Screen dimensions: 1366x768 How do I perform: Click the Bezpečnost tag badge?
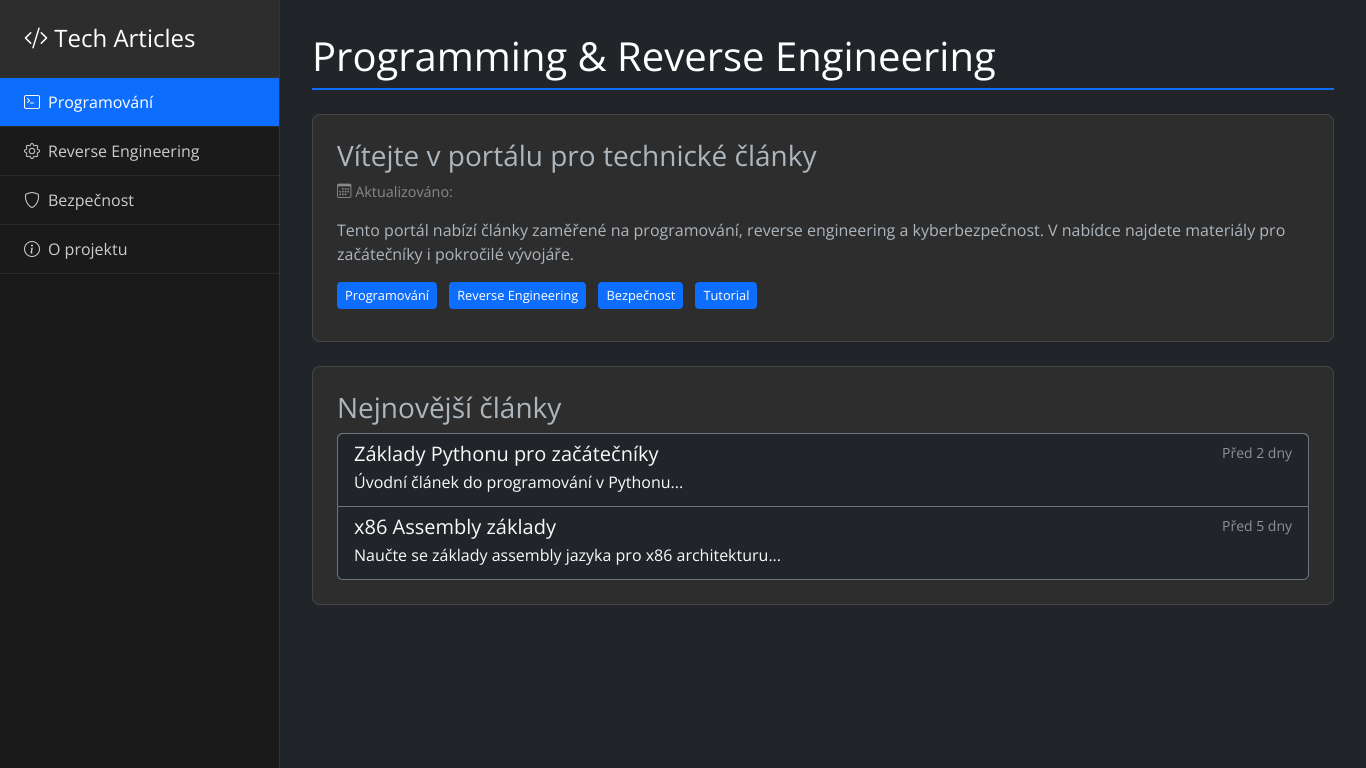point(640,295)
